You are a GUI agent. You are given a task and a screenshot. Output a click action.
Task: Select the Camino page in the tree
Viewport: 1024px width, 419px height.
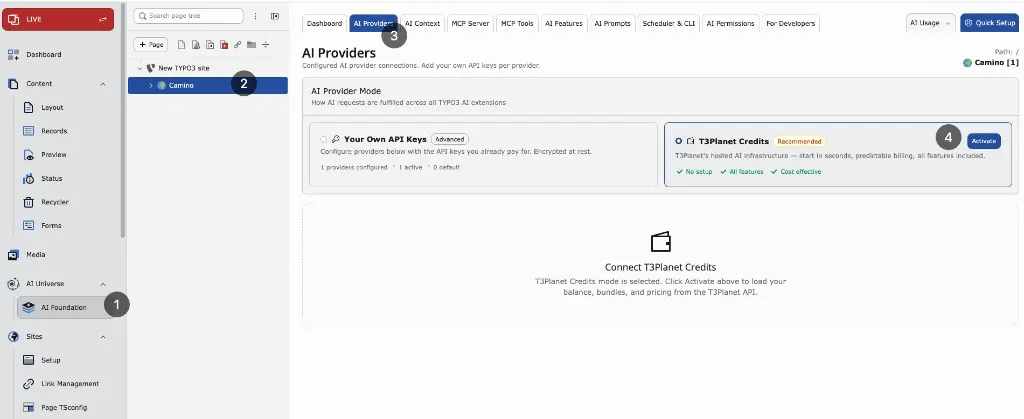pyautogui.click(x=208, y=85)
